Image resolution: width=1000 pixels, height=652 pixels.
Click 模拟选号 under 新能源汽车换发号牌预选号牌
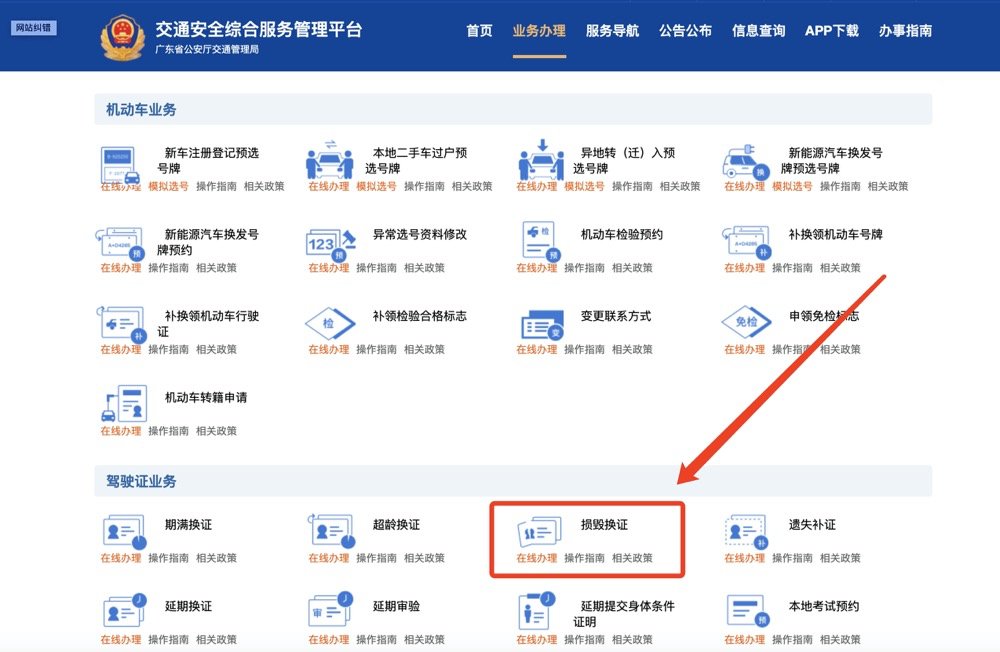(792, 186)
